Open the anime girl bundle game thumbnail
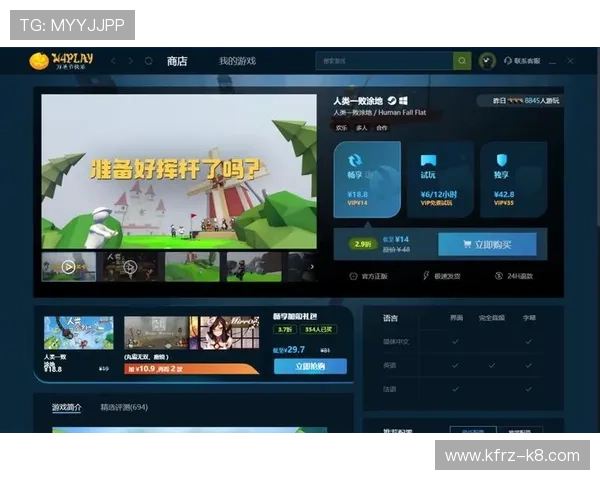The width and height of the screenshot is (600, 480). pos(229,333)
